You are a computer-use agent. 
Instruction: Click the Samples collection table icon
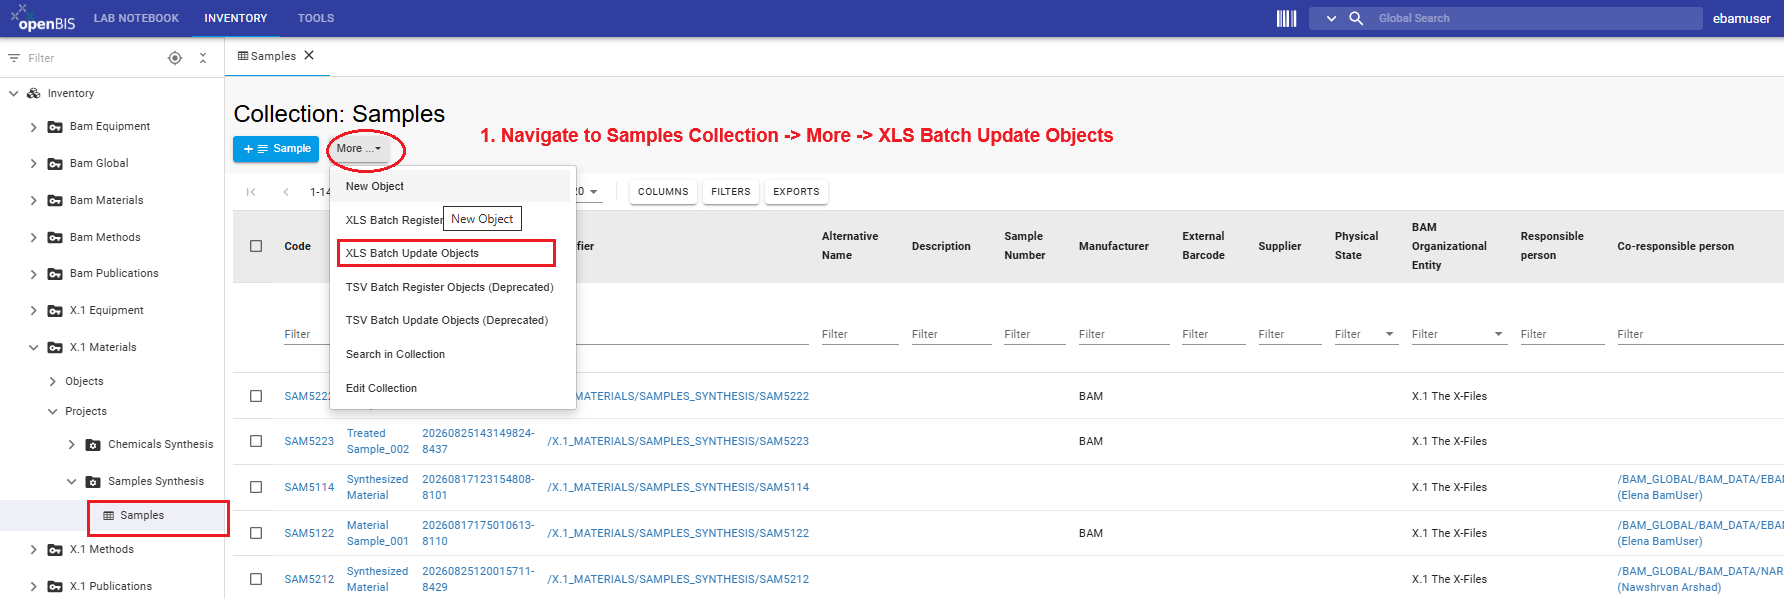[109, 516]
